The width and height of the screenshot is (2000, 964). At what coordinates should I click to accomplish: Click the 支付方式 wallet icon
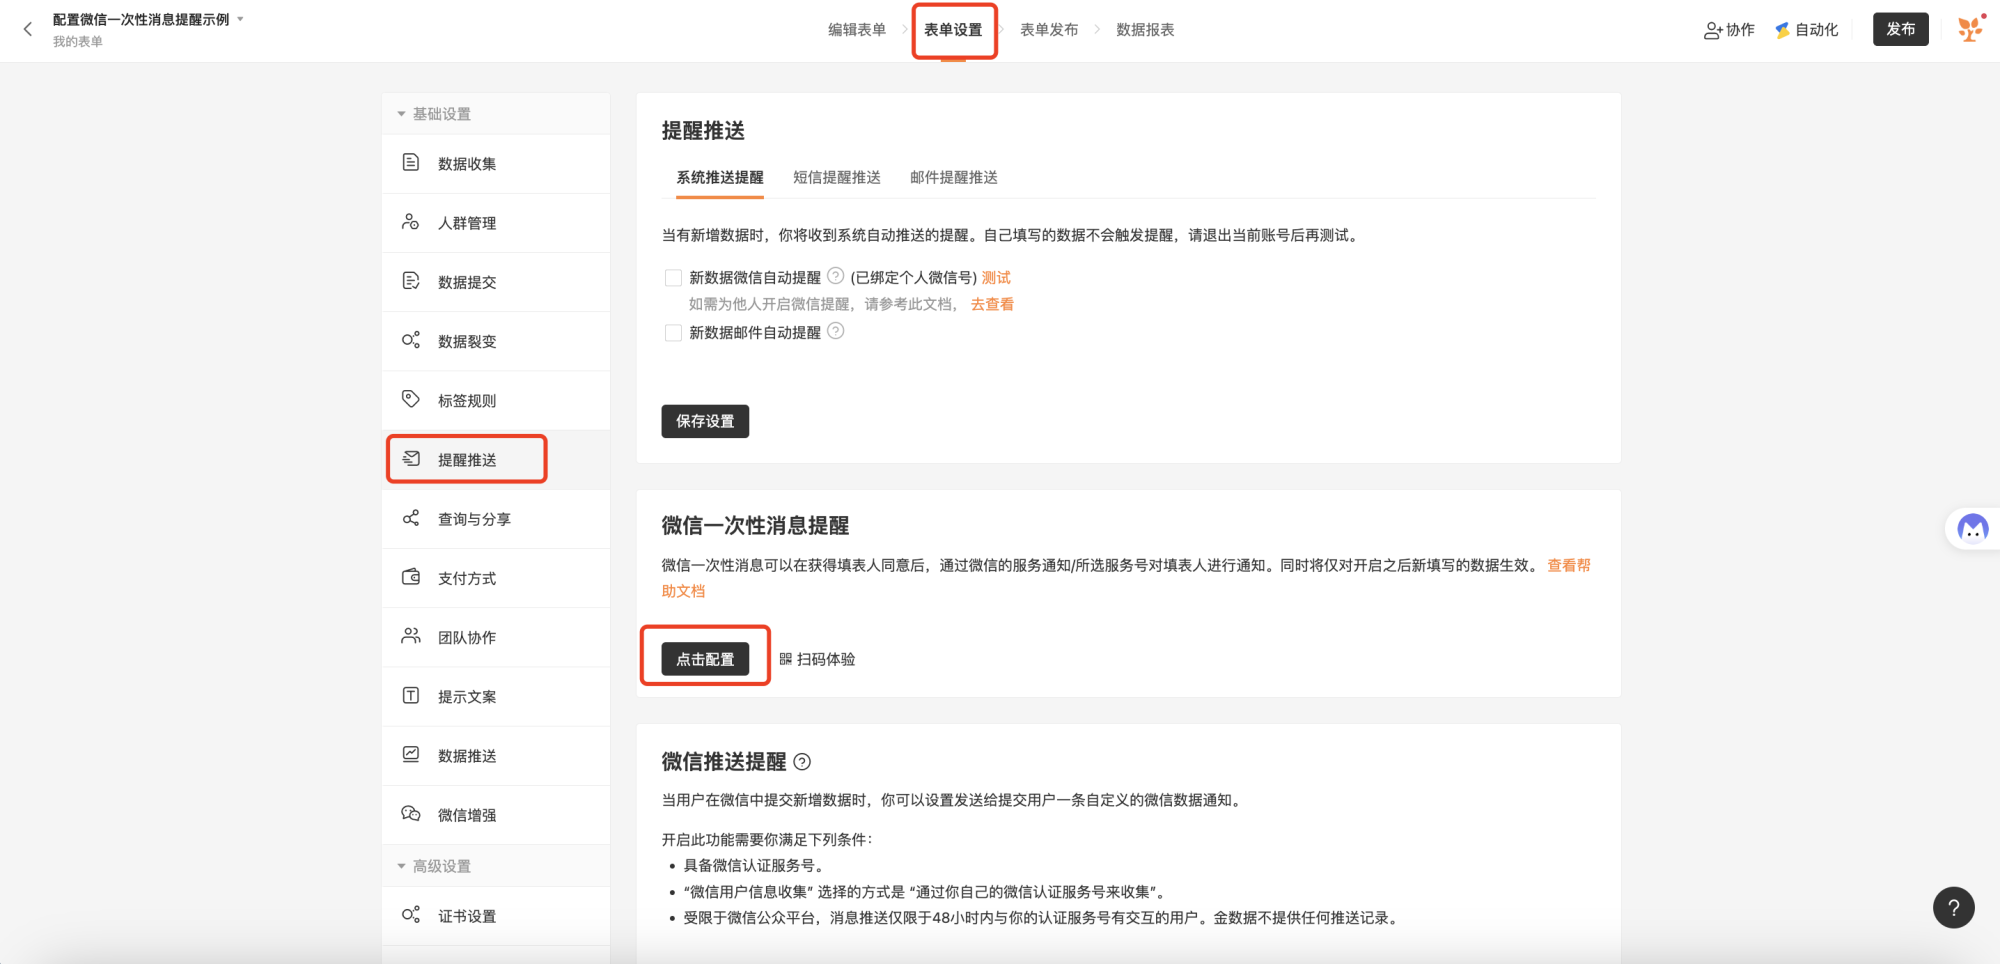[411, 577]
